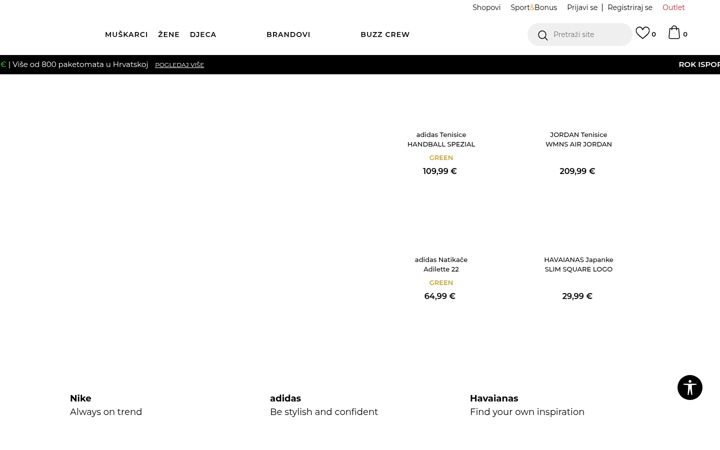Click the 64,99 € price

(x=439, y=296)
